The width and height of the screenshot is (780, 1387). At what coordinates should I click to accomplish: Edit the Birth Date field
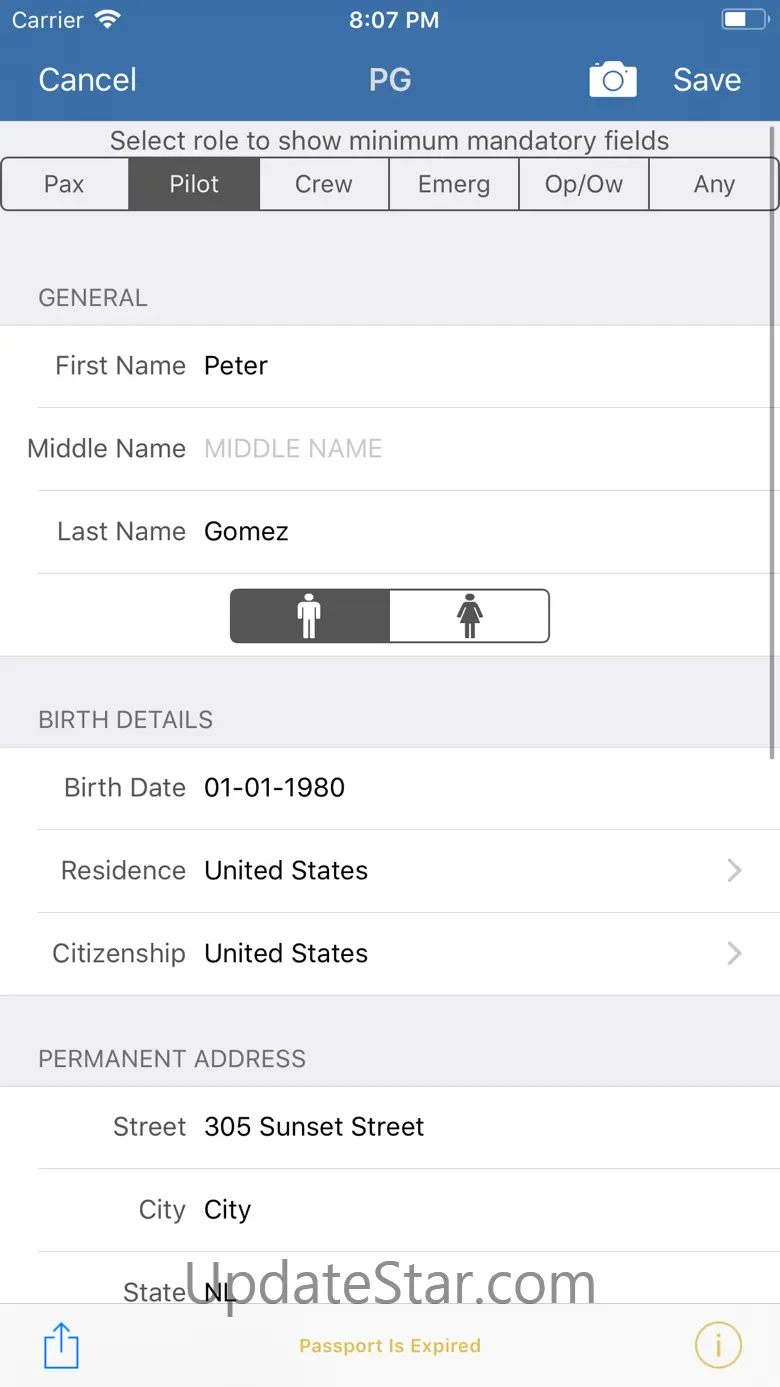[480, 788]
